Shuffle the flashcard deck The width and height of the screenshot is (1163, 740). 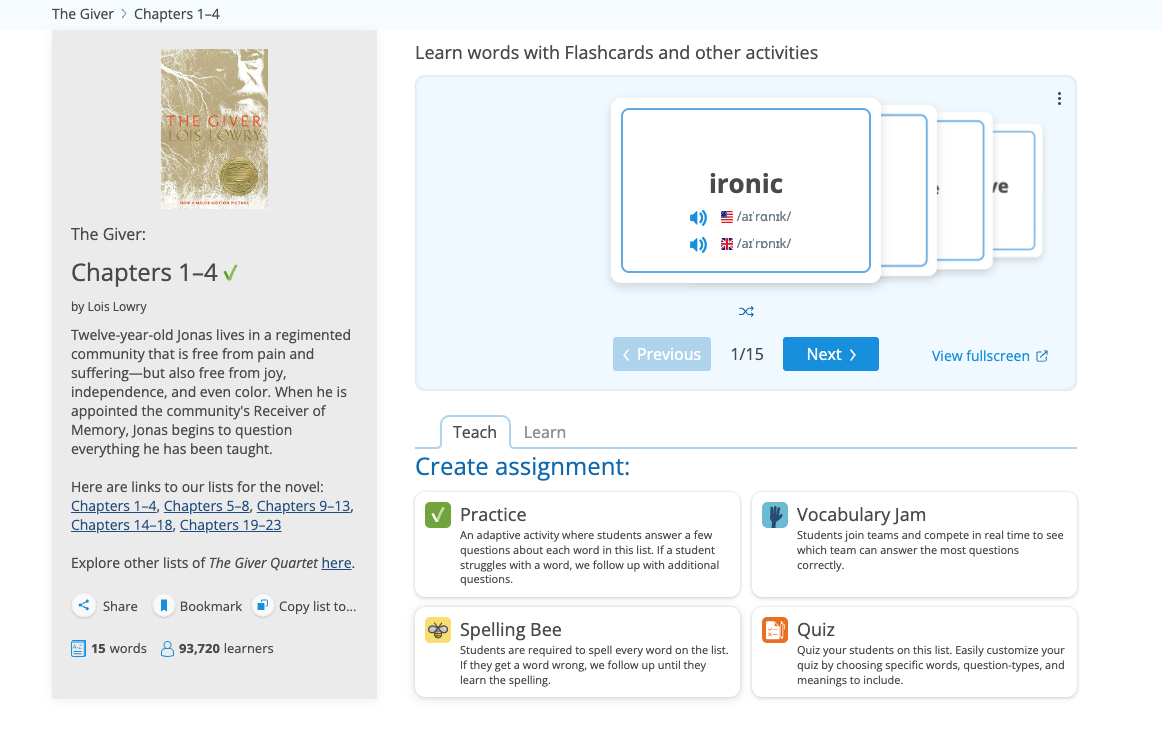(746, 311)
